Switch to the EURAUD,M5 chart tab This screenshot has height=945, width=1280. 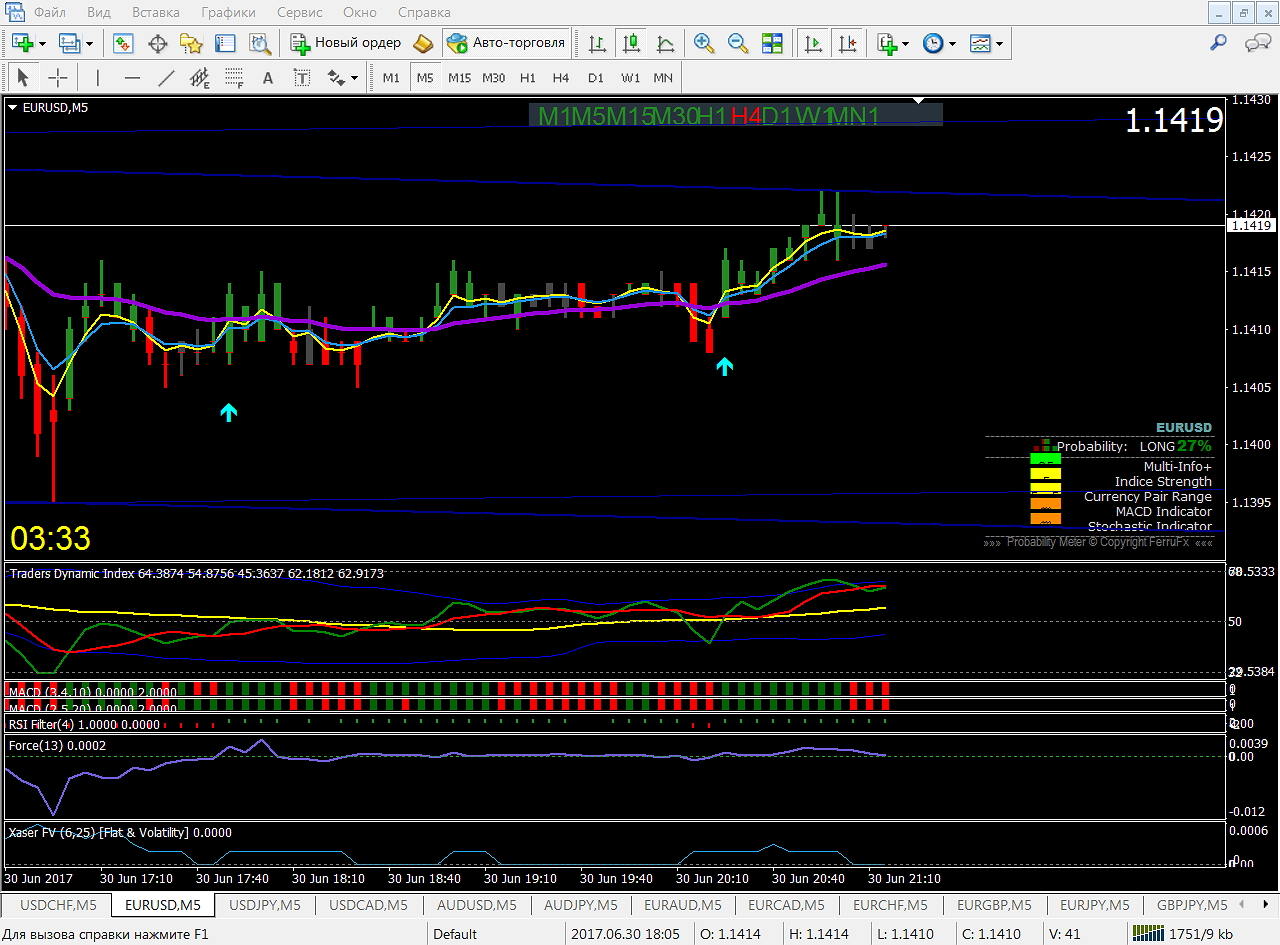point(683,905)
